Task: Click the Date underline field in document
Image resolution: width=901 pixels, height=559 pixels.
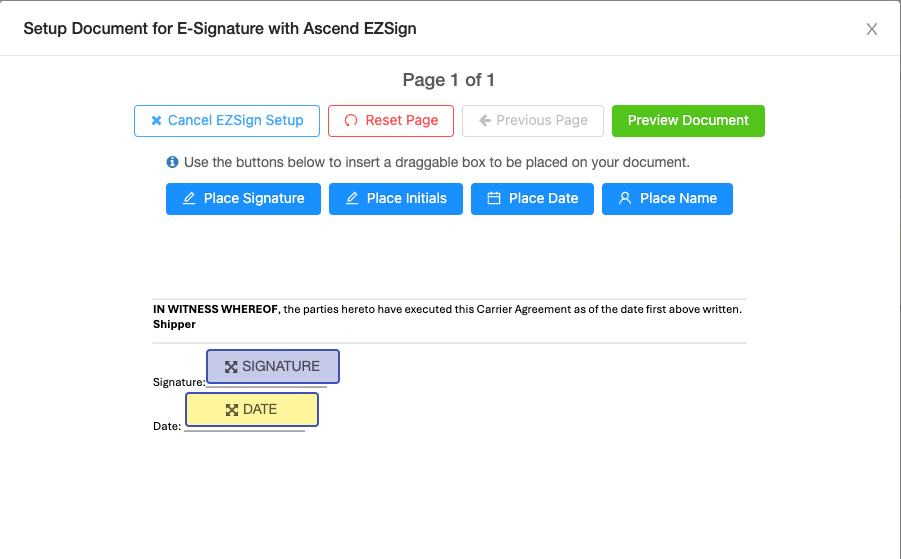Action: pos(245,429)
